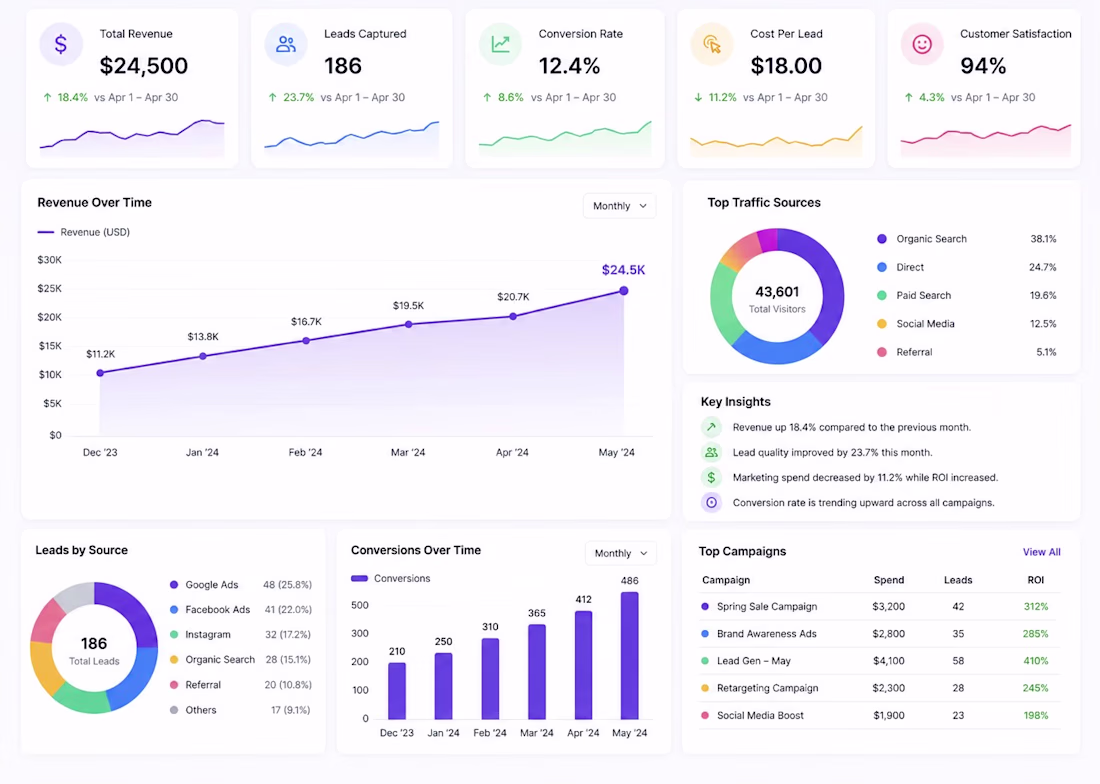Click the Cost Per Lead sparkline chart
The image size is (1100, 784).
point(776,140)
